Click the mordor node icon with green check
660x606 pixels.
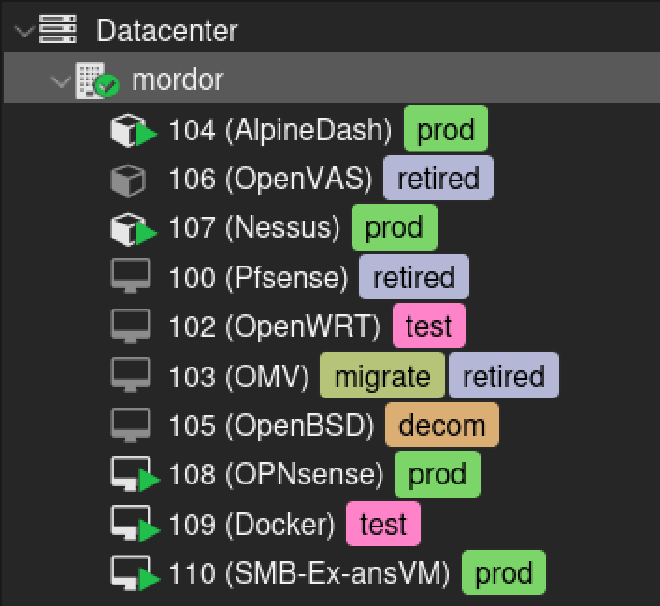coord(97,80)
